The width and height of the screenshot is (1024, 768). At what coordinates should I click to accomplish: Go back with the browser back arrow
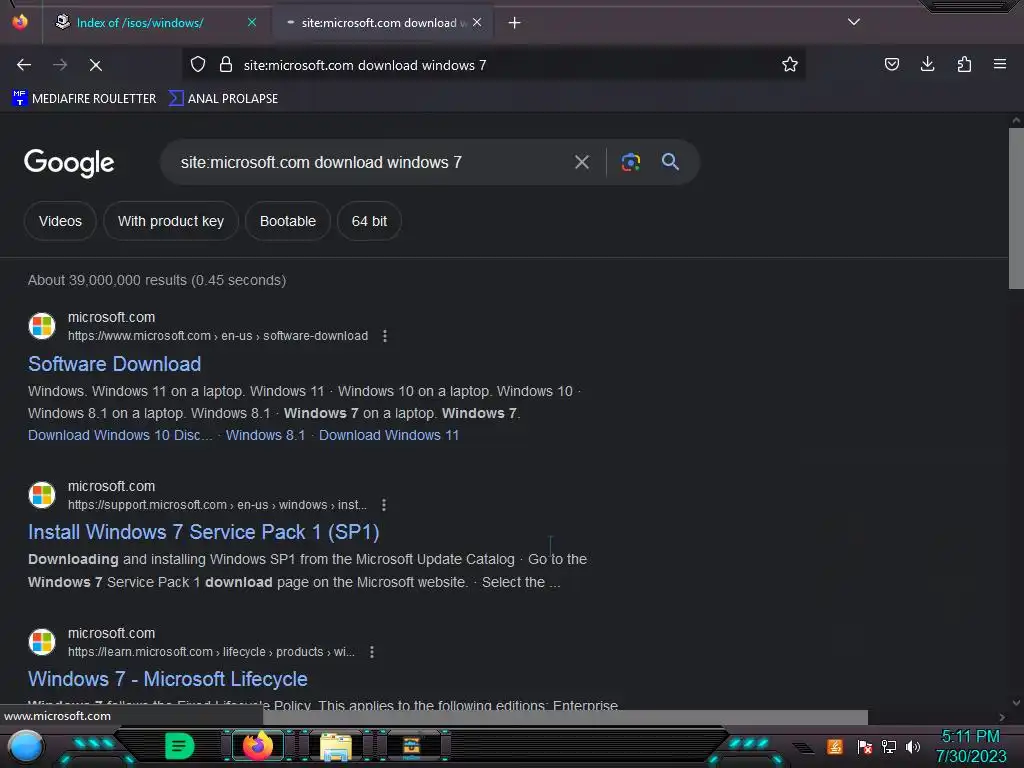click(x=24, y=65)
